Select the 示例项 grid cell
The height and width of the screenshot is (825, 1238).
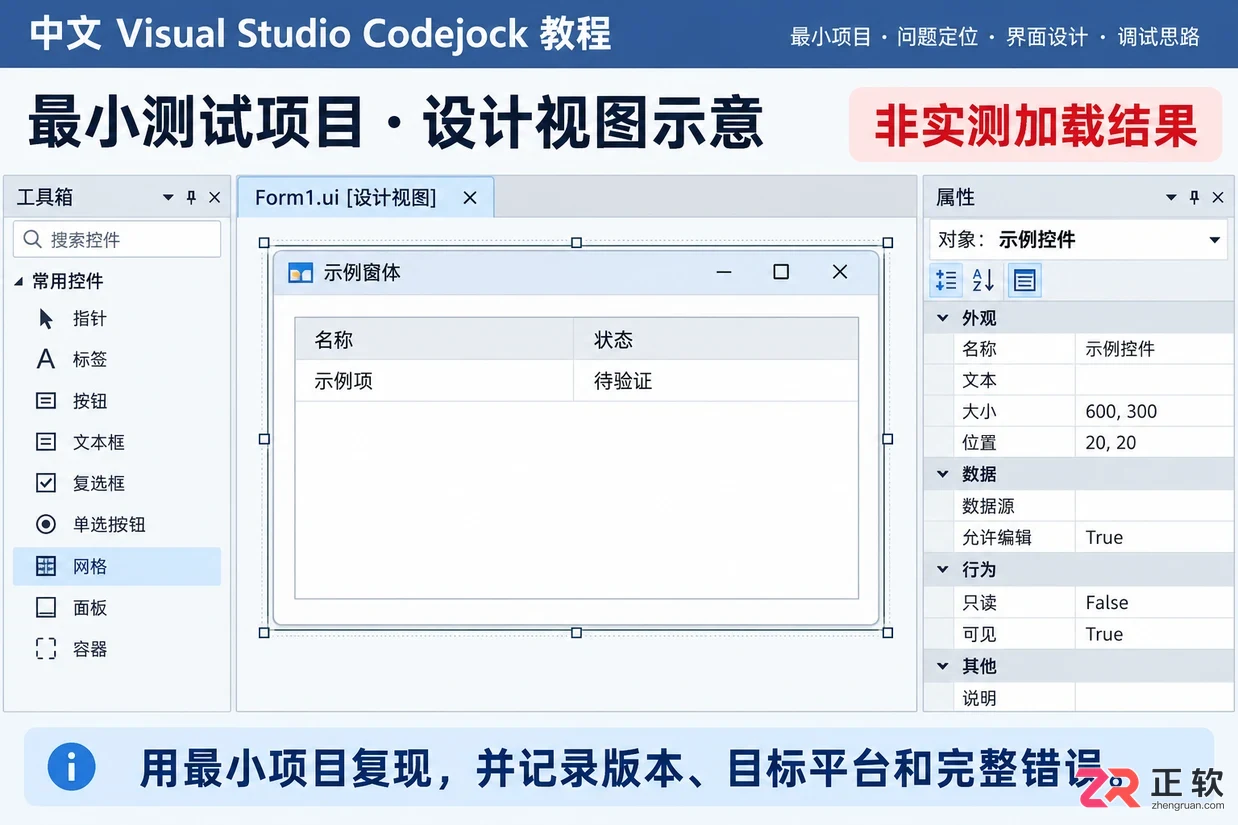pos(434,381)
